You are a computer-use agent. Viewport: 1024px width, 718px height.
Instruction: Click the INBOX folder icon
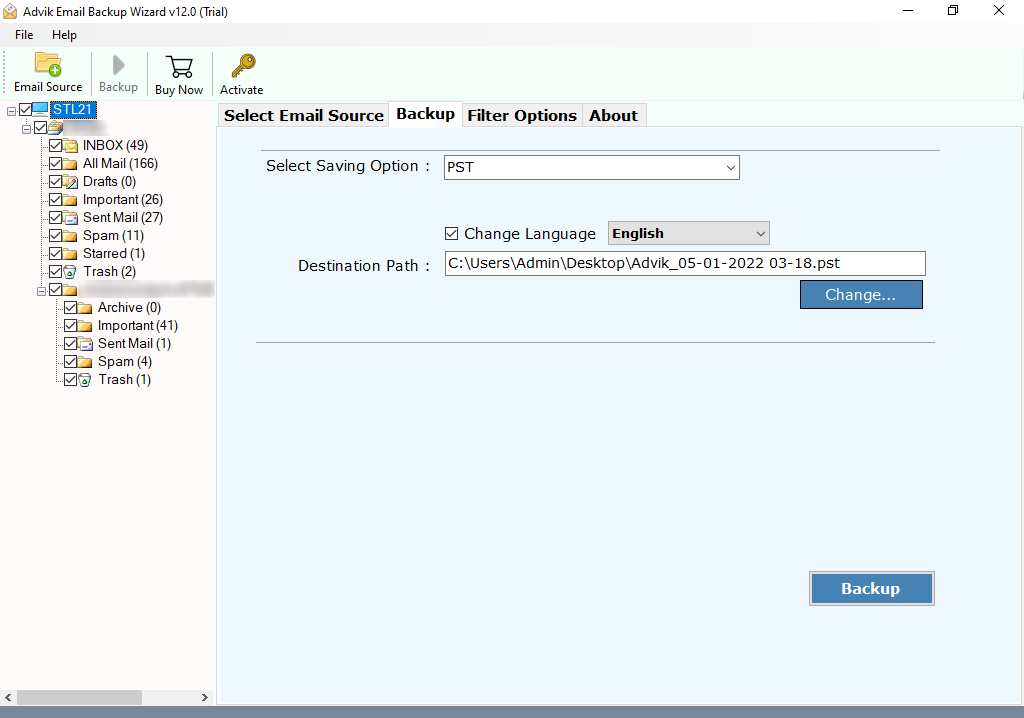point(70,146)
